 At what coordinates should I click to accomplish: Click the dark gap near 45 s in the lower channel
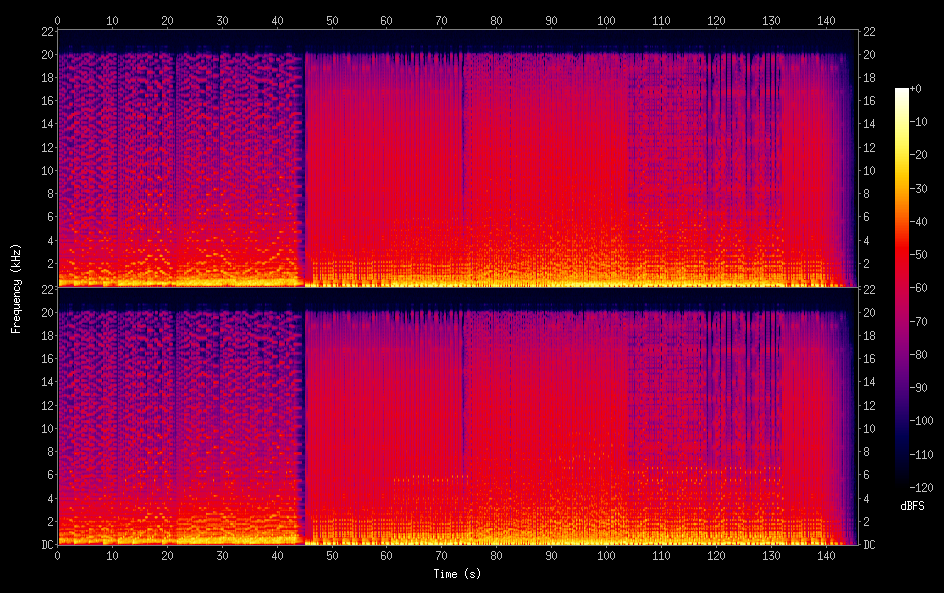tap(304, 420)
